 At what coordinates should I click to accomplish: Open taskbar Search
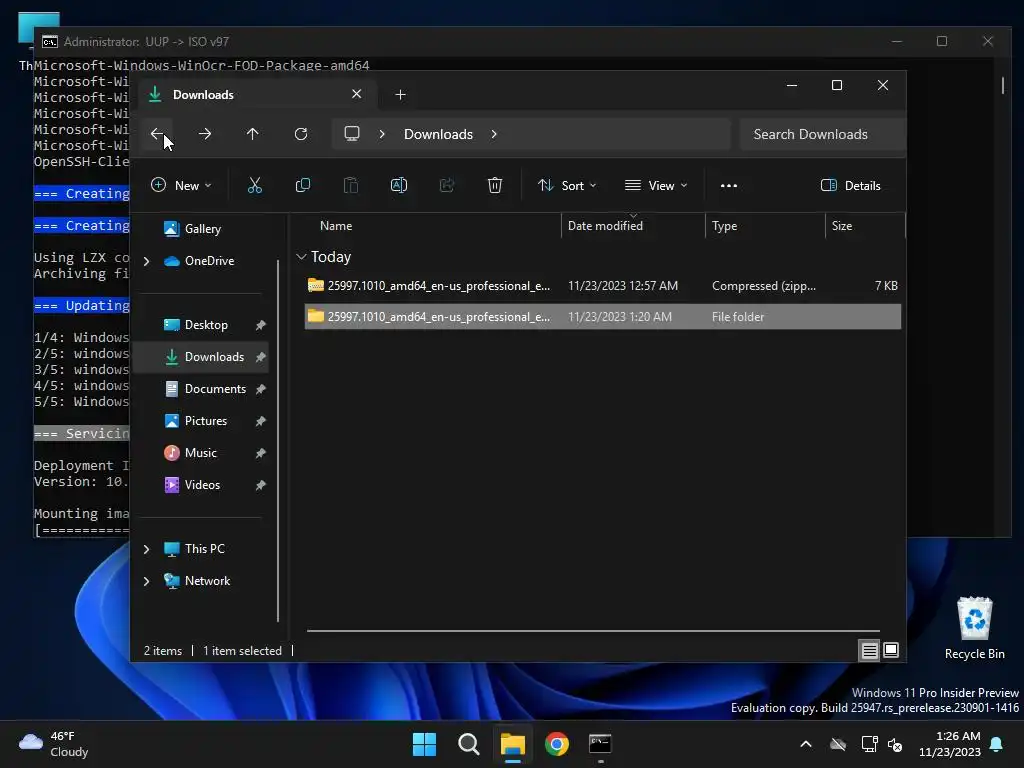click(x=468, y=744)
